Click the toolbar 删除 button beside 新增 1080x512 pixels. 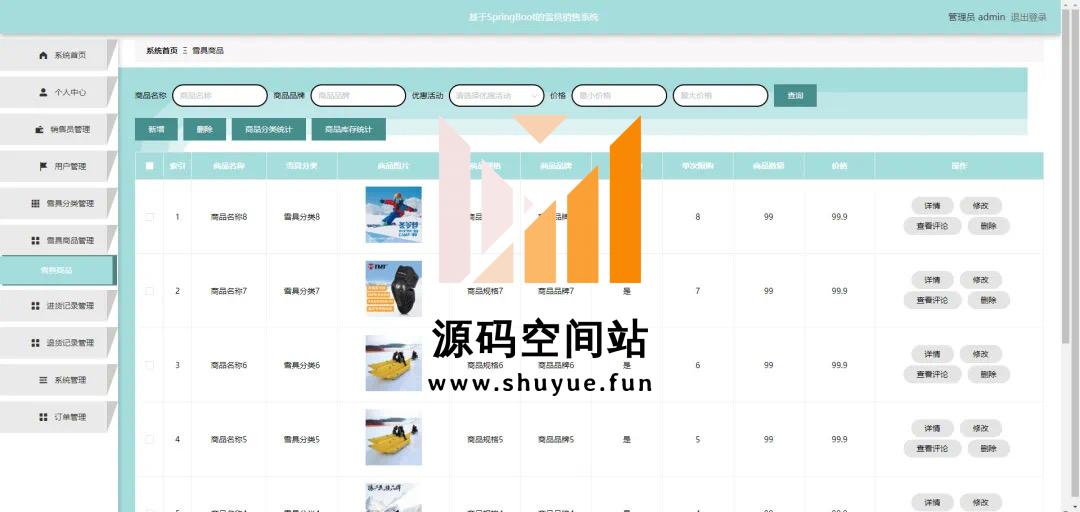(x=205, y=130)
